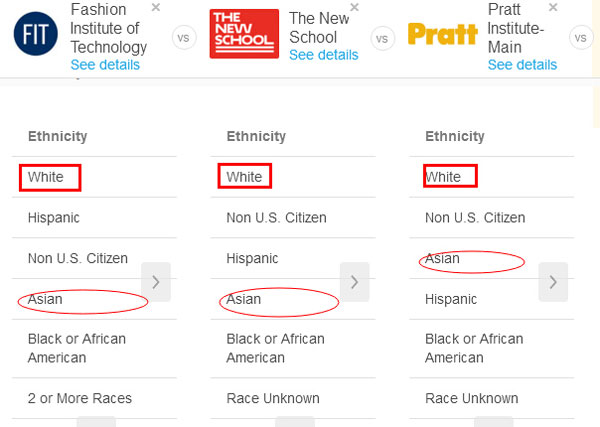Open See details for Fashion Institute of Technology
Image resolution: width=600 pixels, height=427 pixels.
pyautogui.click(x=105, y=65)
